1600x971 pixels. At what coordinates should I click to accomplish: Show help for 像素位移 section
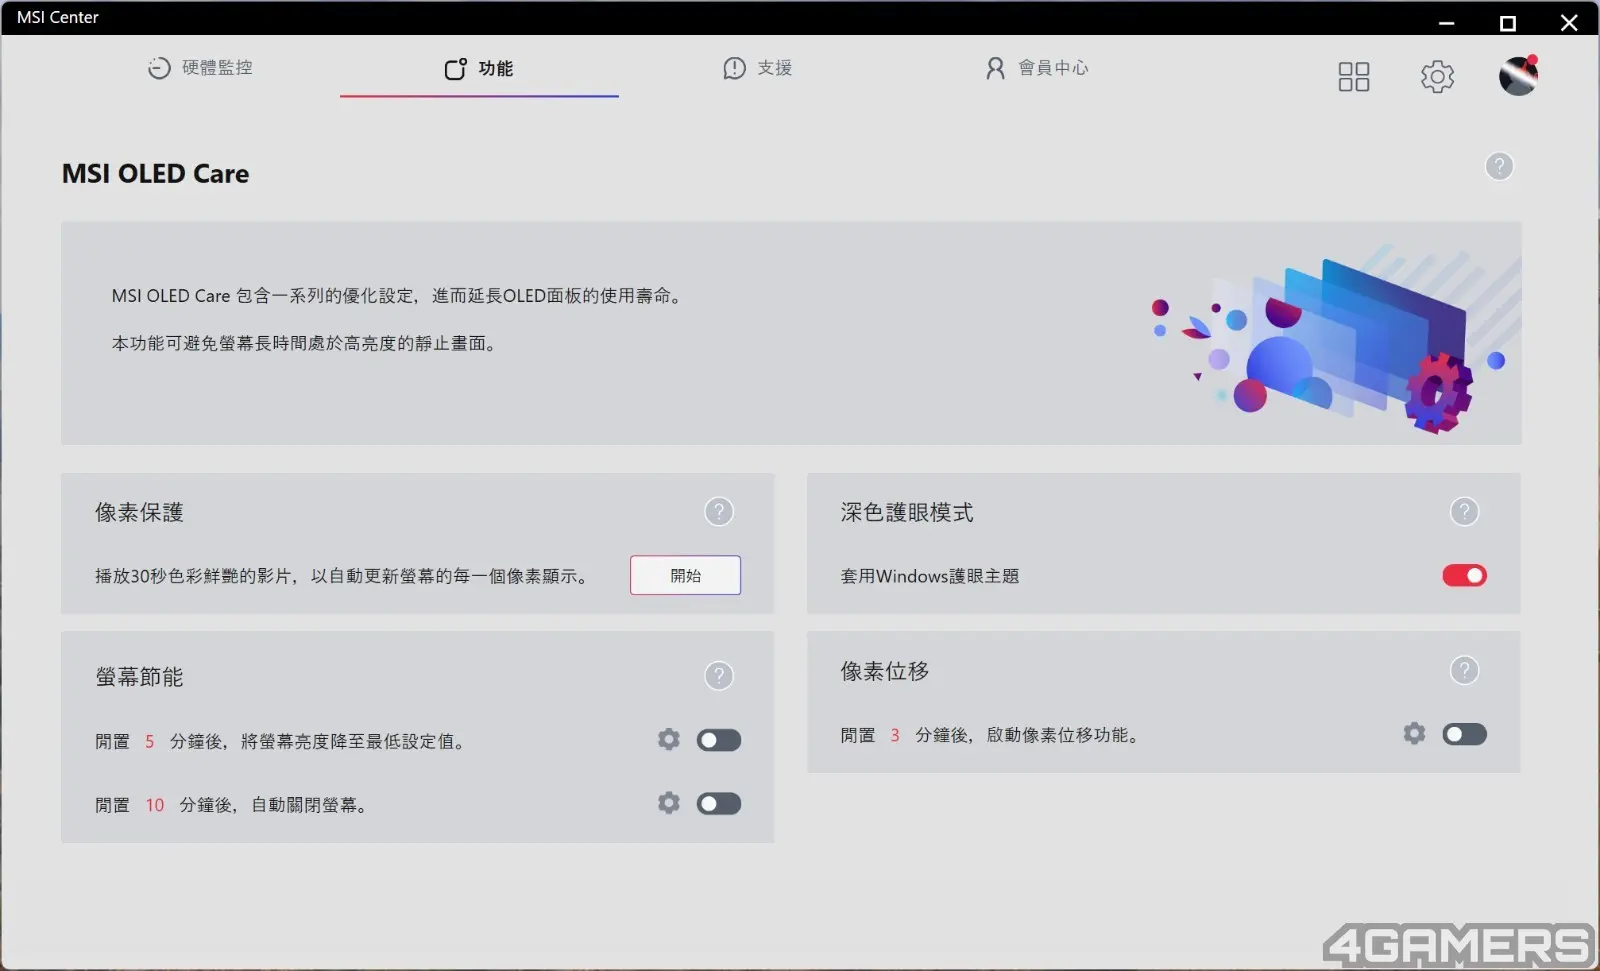click(x=1464, y=670)
